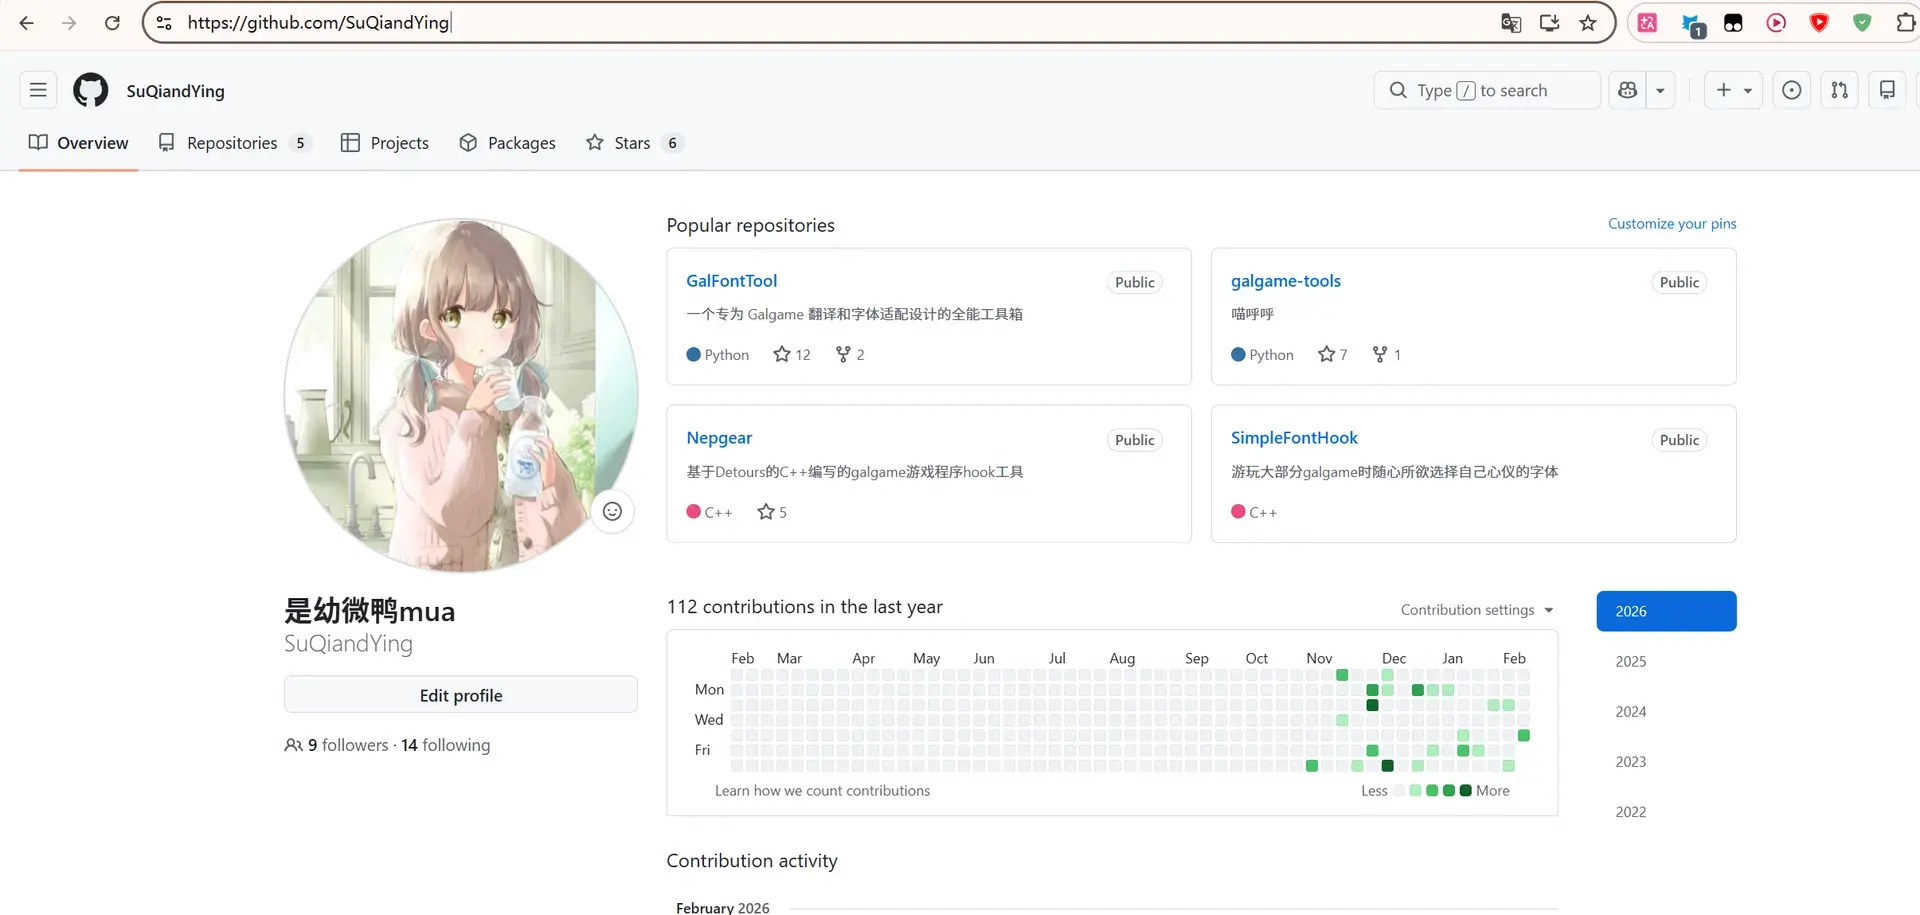Click Customize your pins link
Screen dimensions: 1920x915
point(1672,224)
